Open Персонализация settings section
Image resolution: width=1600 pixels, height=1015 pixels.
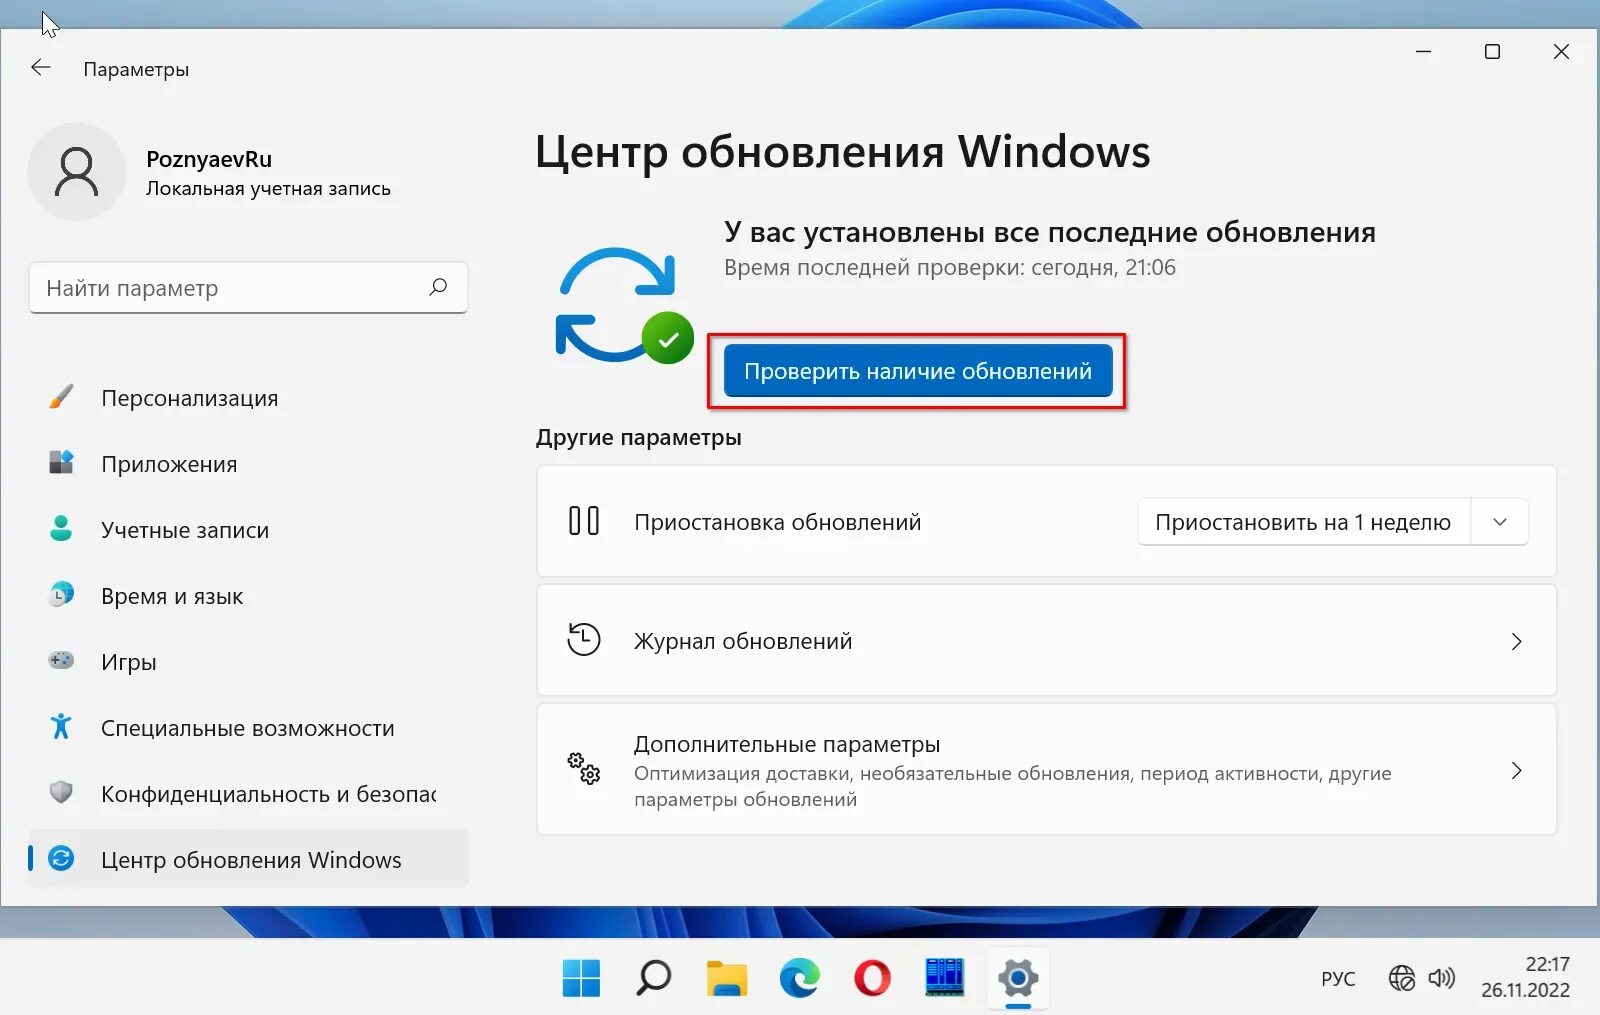(x=248, y=398)
